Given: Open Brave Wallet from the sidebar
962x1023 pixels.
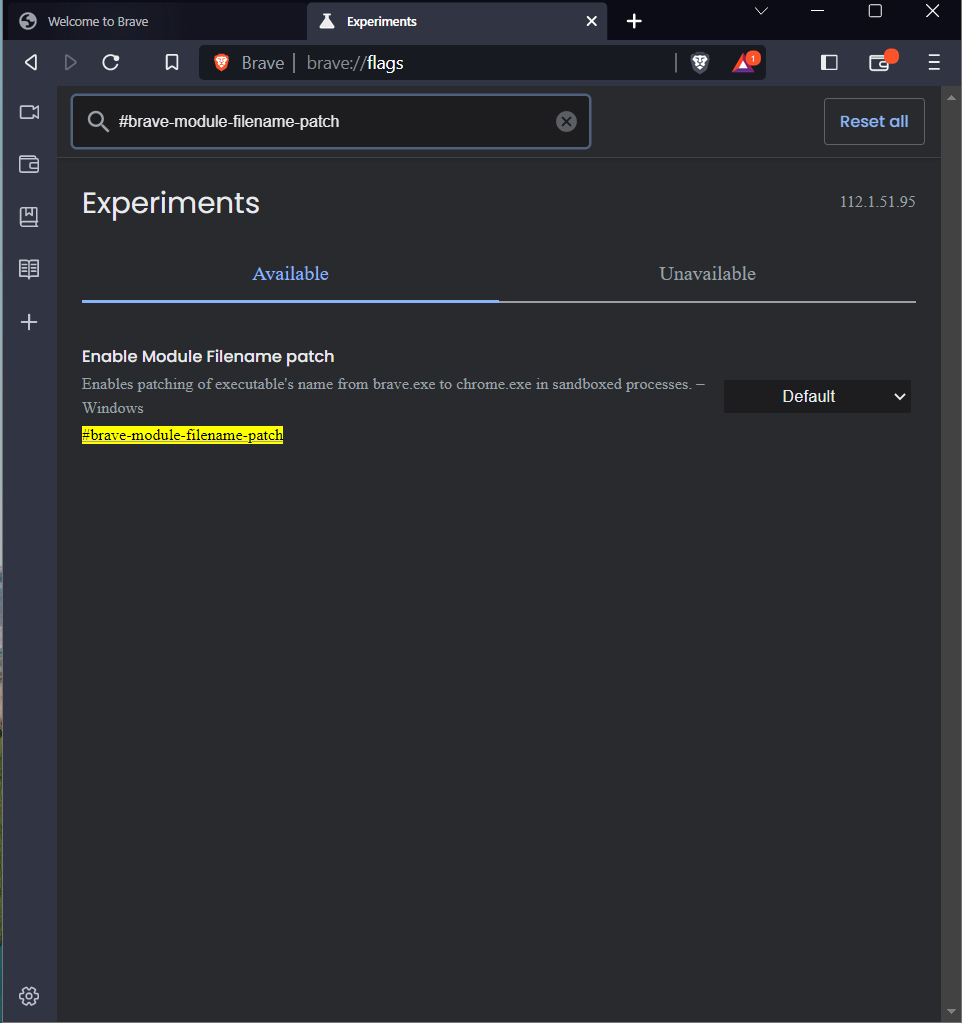Looking at the screenshot, I should click(29, 164).
